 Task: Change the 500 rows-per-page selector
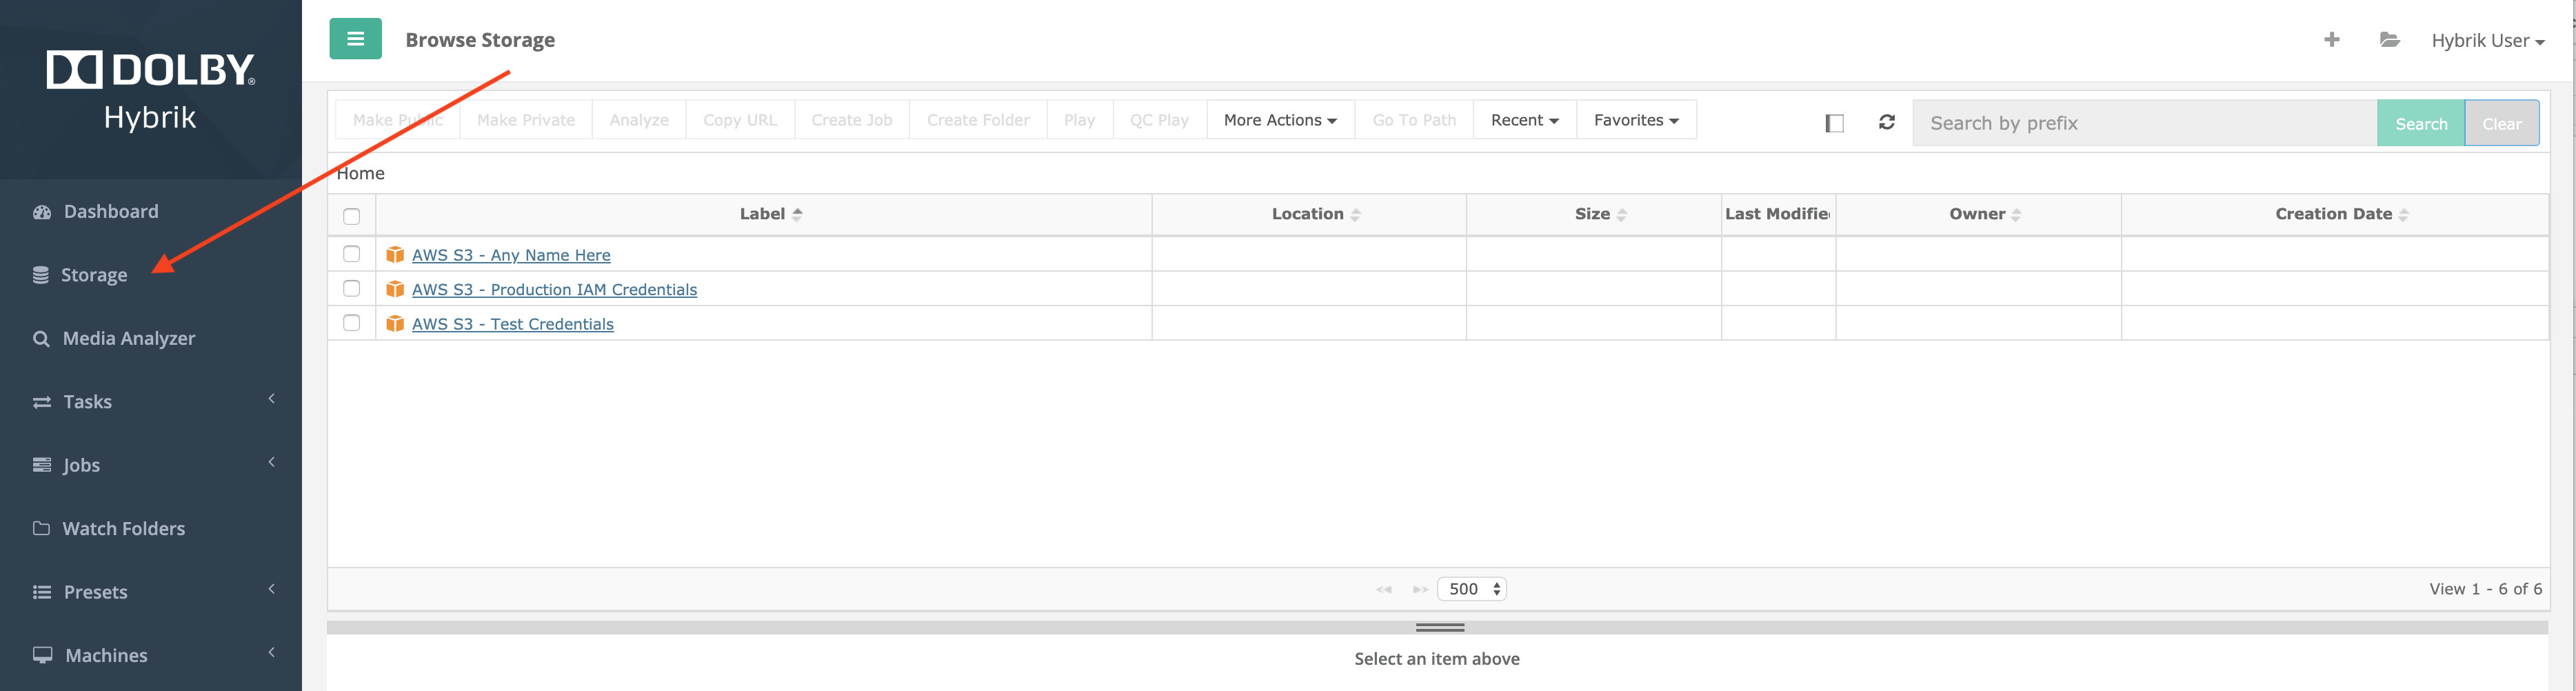coord(1472,589)
